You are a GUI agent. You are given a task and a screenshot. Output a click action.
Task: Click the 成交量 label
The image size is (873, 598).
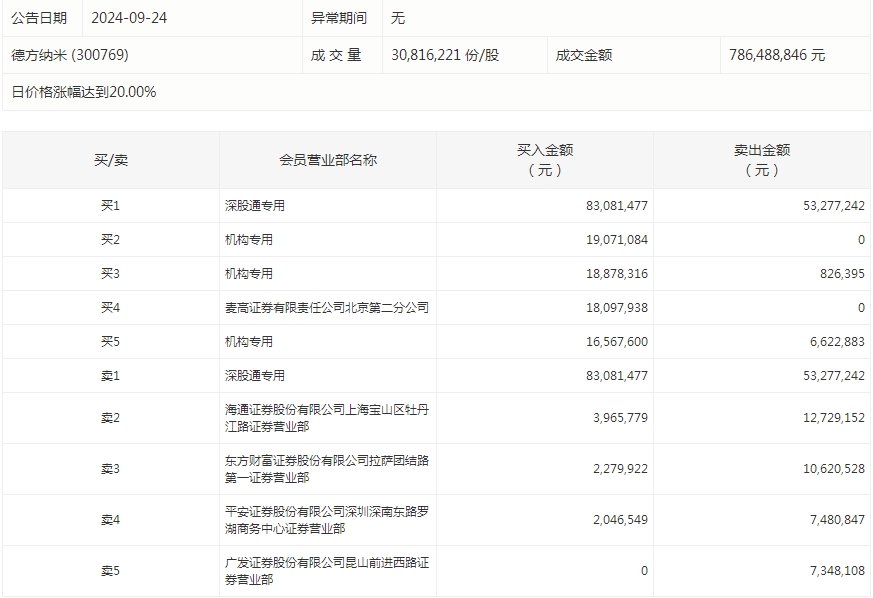336,55
